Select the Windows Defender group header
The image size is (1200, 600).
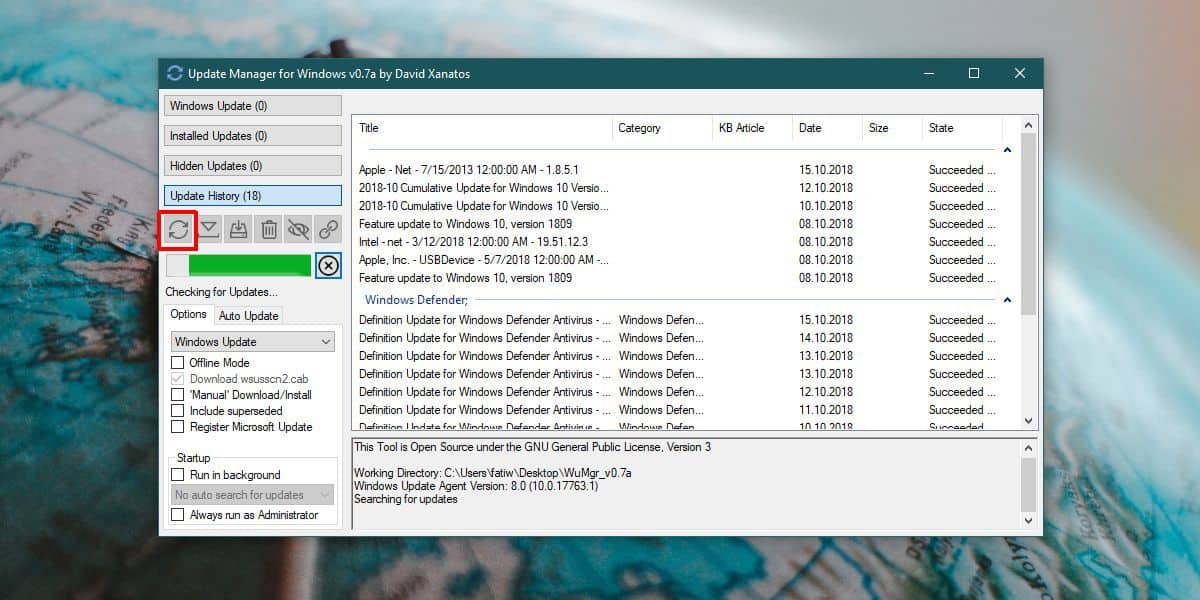(x=416, y=300)
